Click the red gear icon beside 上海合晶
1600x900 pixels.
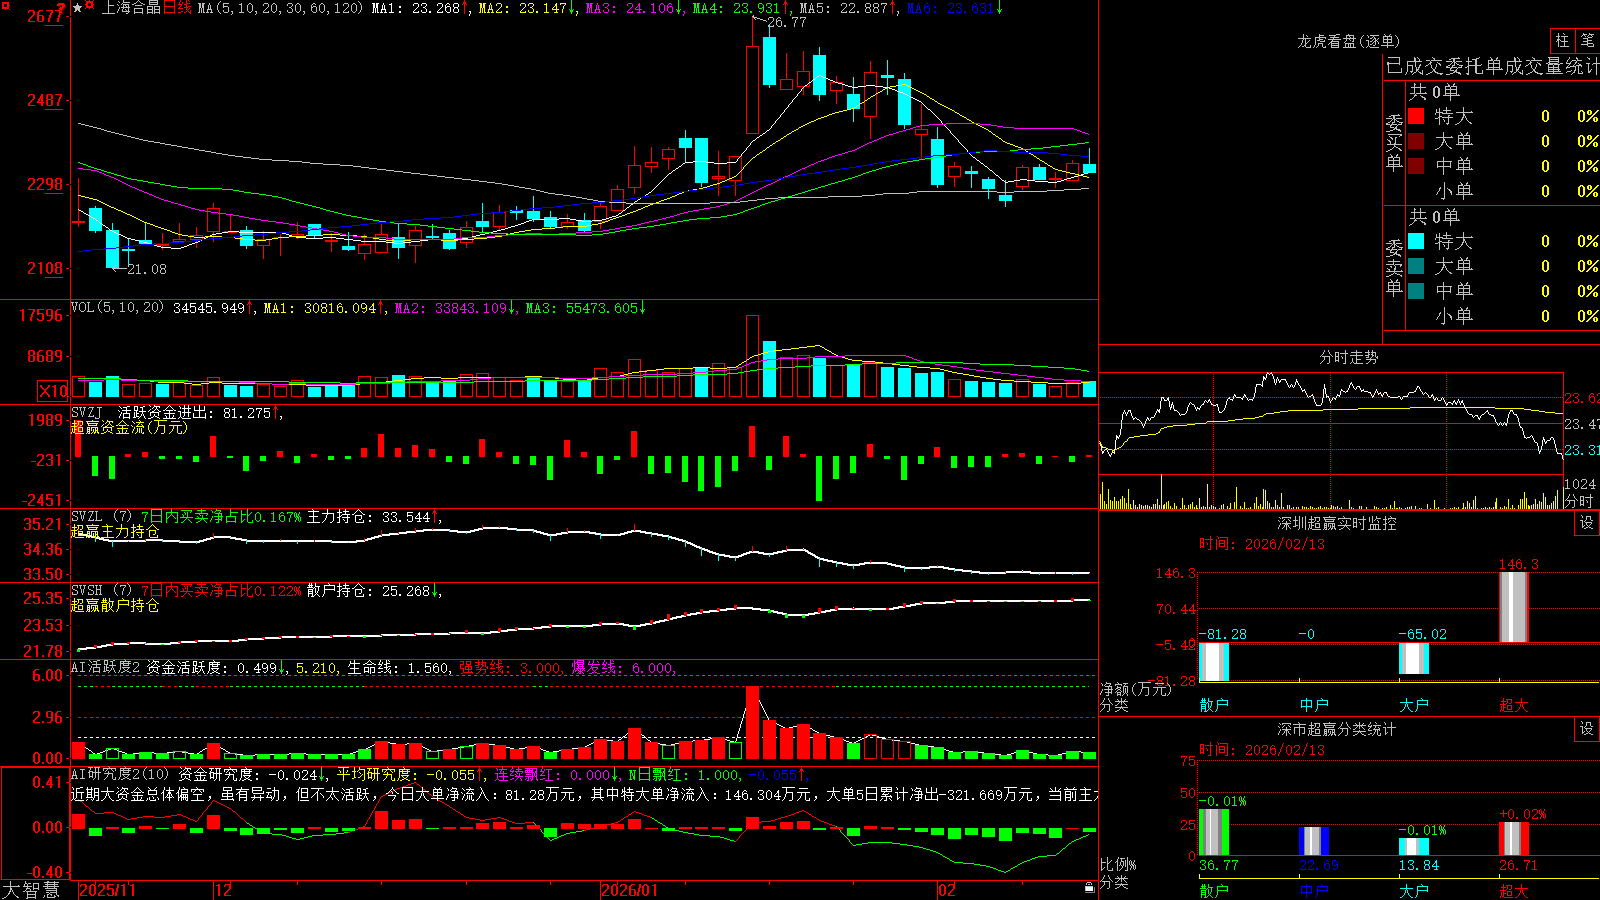[89, 5]
